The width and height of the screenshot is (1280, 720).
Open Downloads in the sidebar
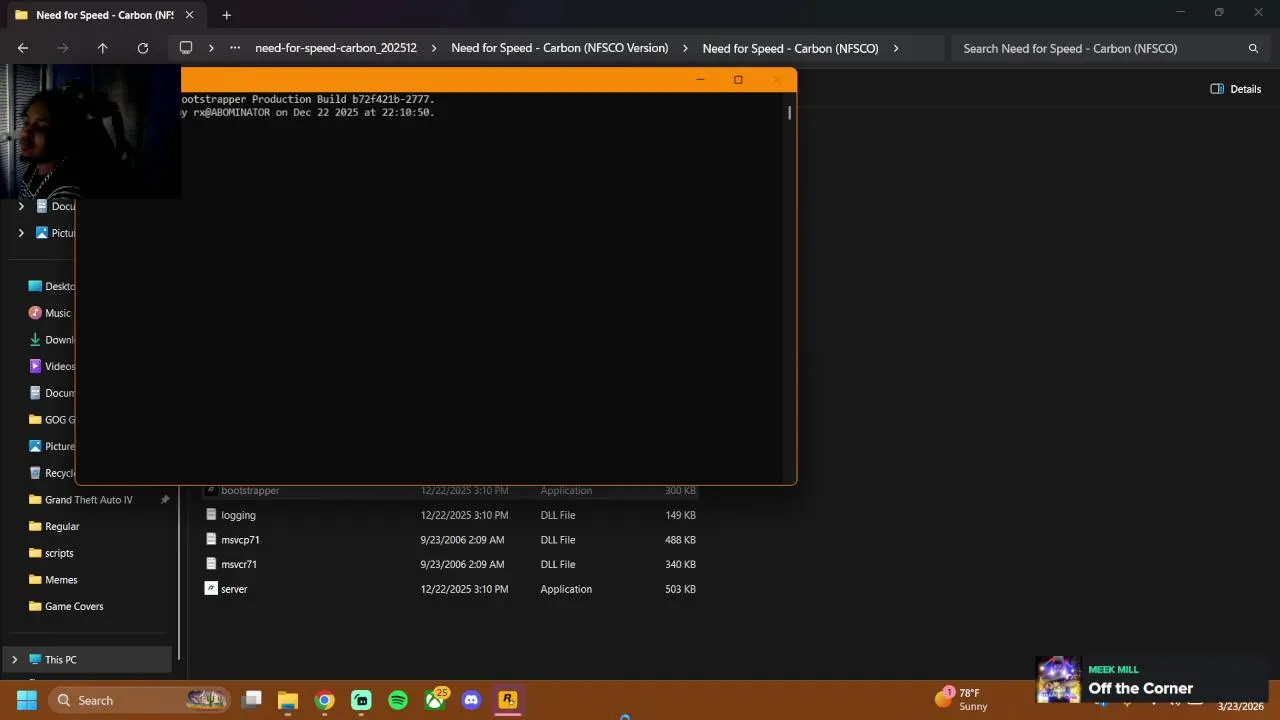52,340
